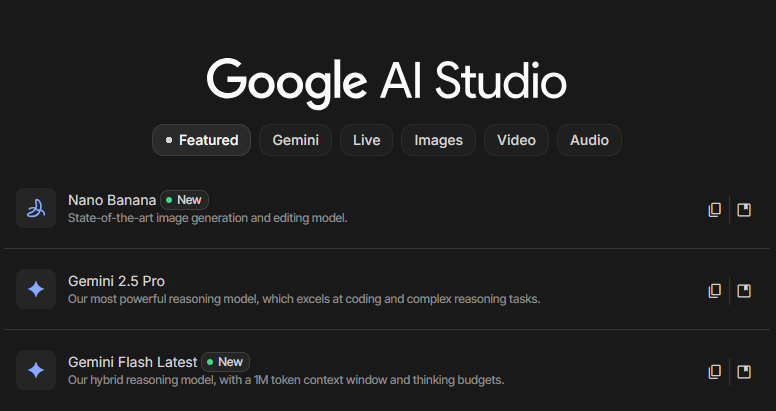
Task: Open the Images tab
Action: pyautogui.click(x=438, y=140)
